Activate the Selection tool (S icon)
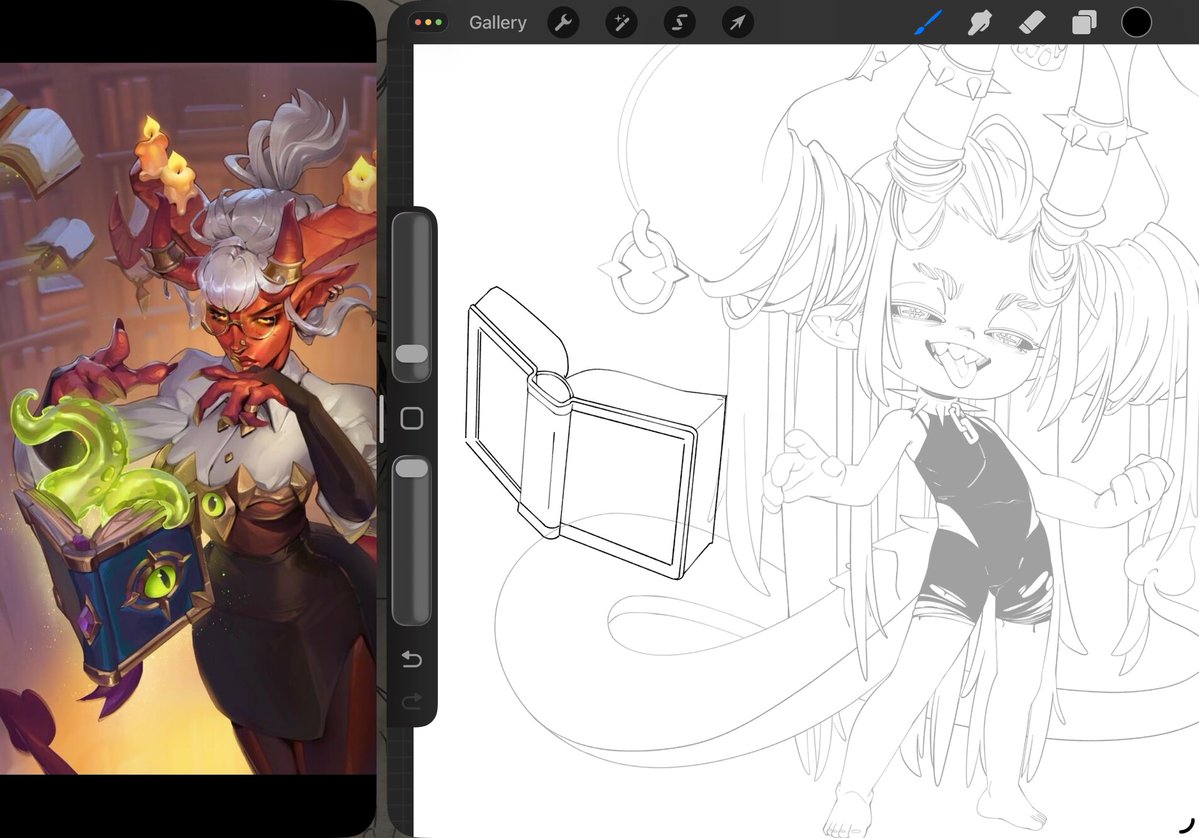1199x838 pixels. point(679,23)
